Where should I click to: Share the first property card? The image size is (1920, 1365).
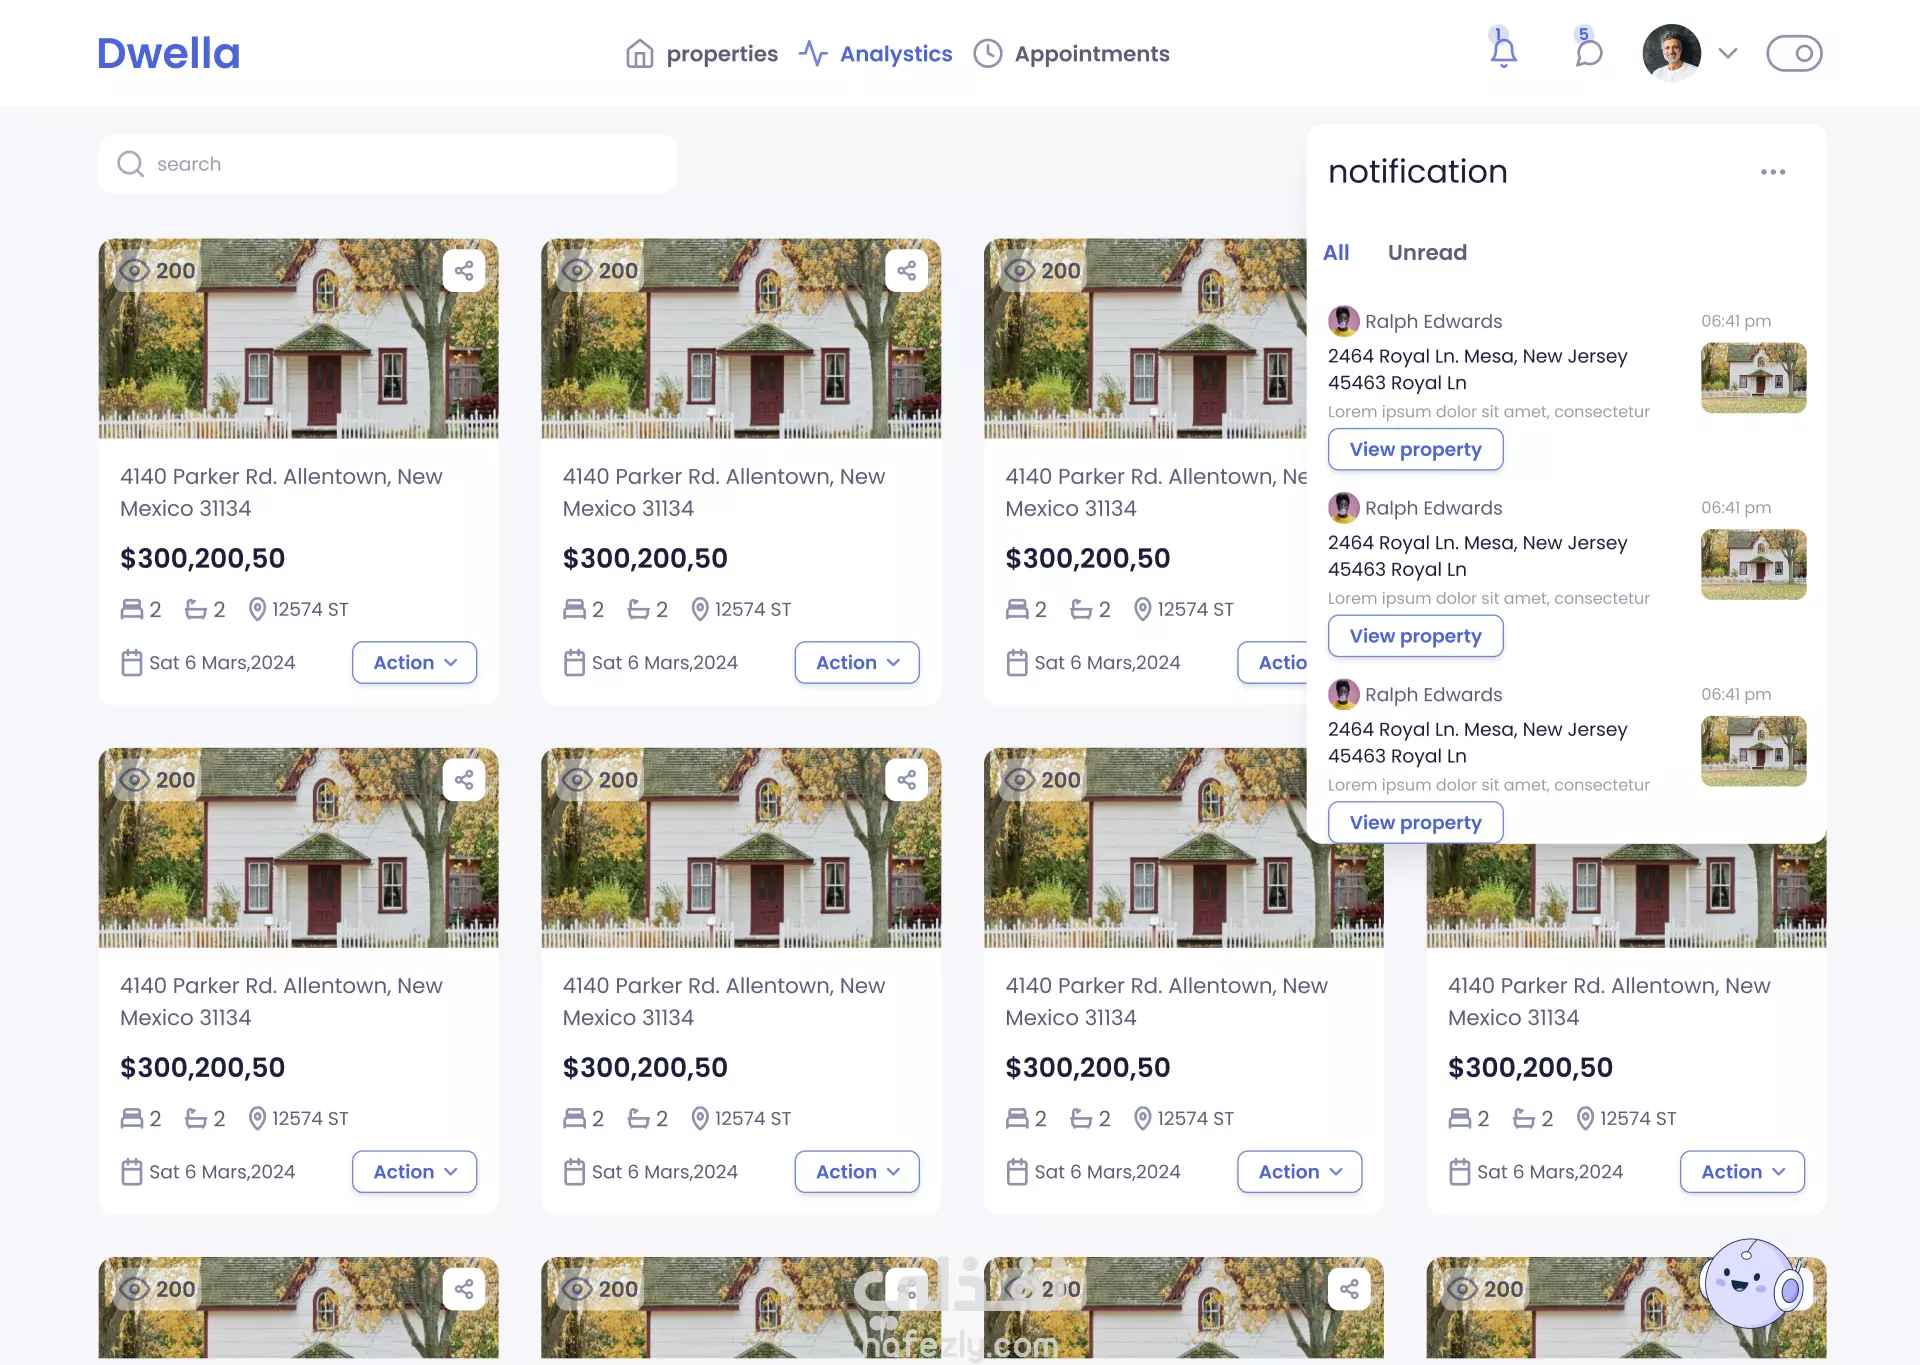click(x=464, y=271)
